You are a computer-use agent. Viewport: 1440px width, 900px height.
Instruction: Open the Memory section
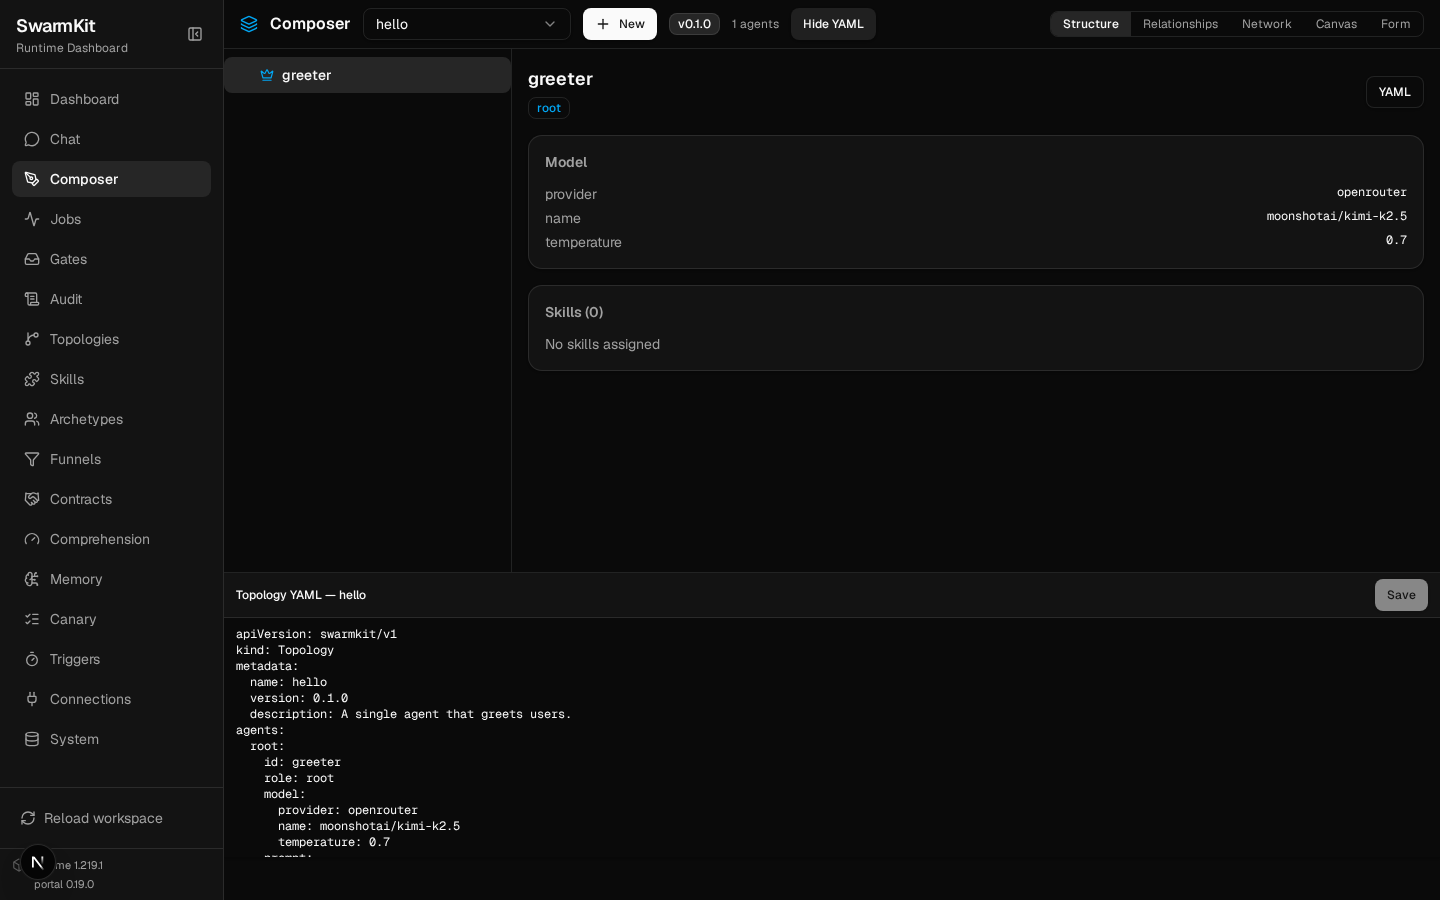(111, 579)
